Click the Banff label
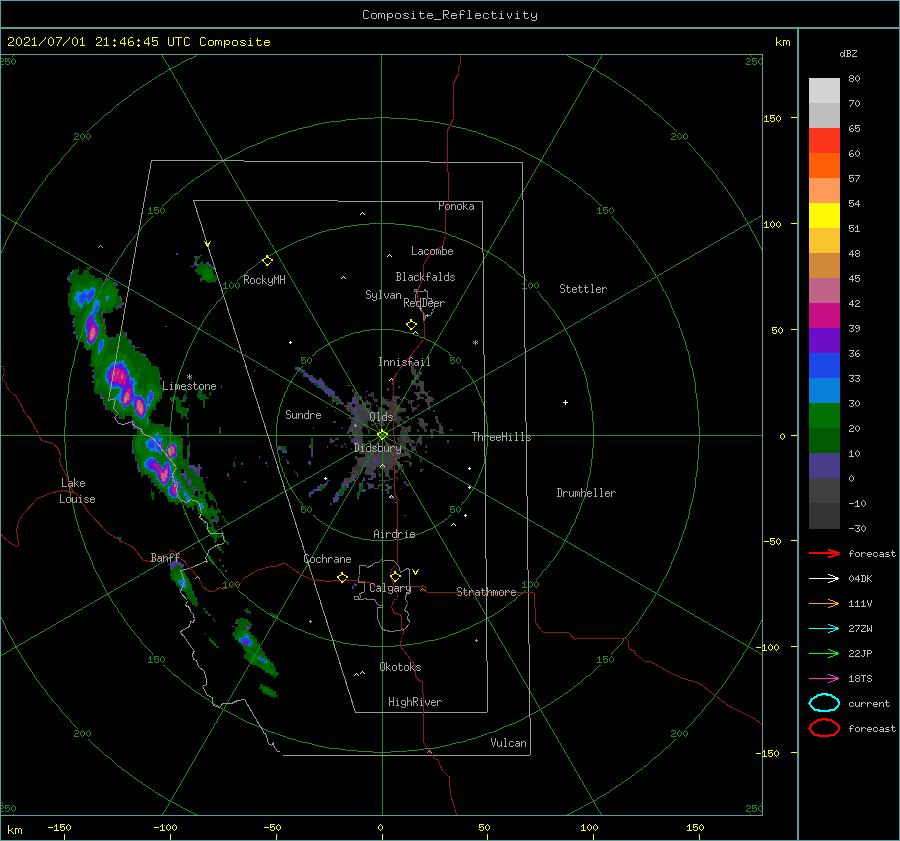 (x=165, y=557)
